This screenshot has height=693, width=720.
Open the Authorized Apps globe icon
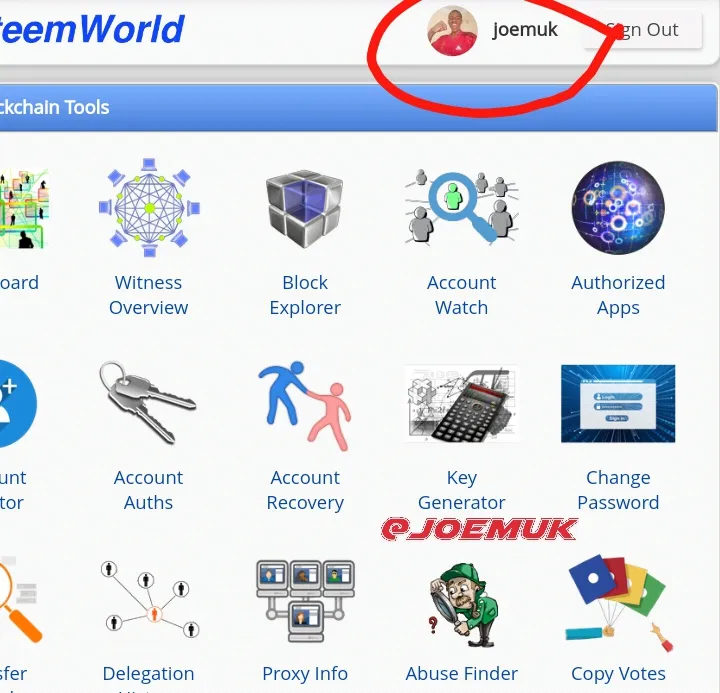pyautogui.click(x=618, y=208)
